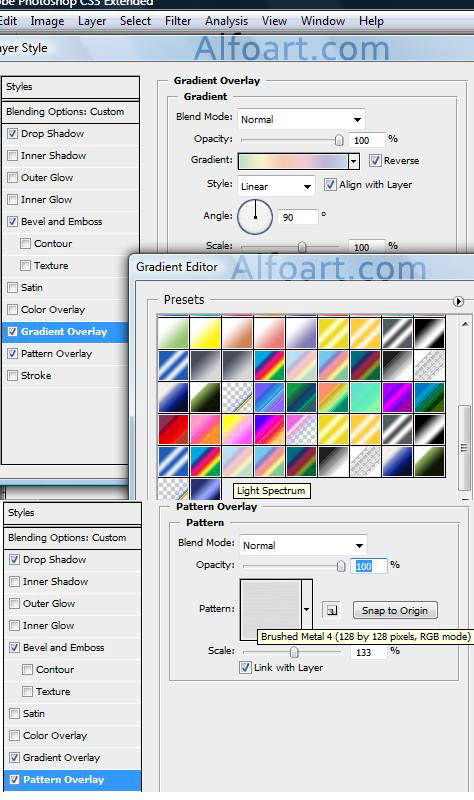Screen dimensions: 474x800
Task: Check Satin in the Pattern Overlay dialog list
Action: 15,713
